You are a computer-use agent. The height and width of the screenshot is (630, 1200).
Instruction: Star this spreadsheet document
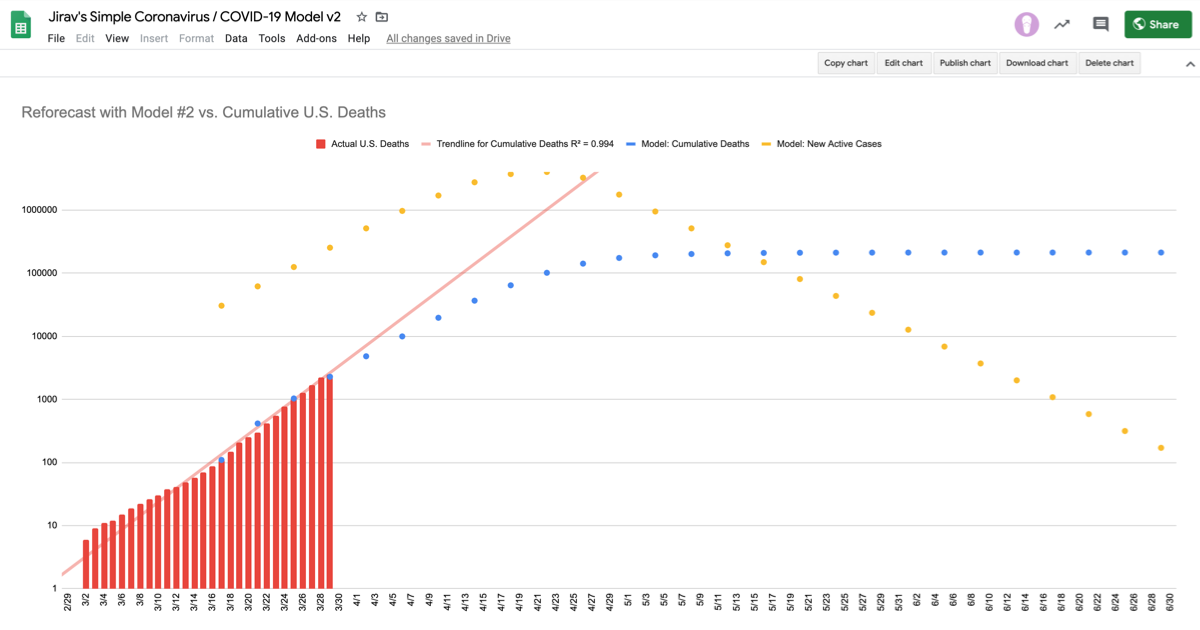(x=362, y=17)
